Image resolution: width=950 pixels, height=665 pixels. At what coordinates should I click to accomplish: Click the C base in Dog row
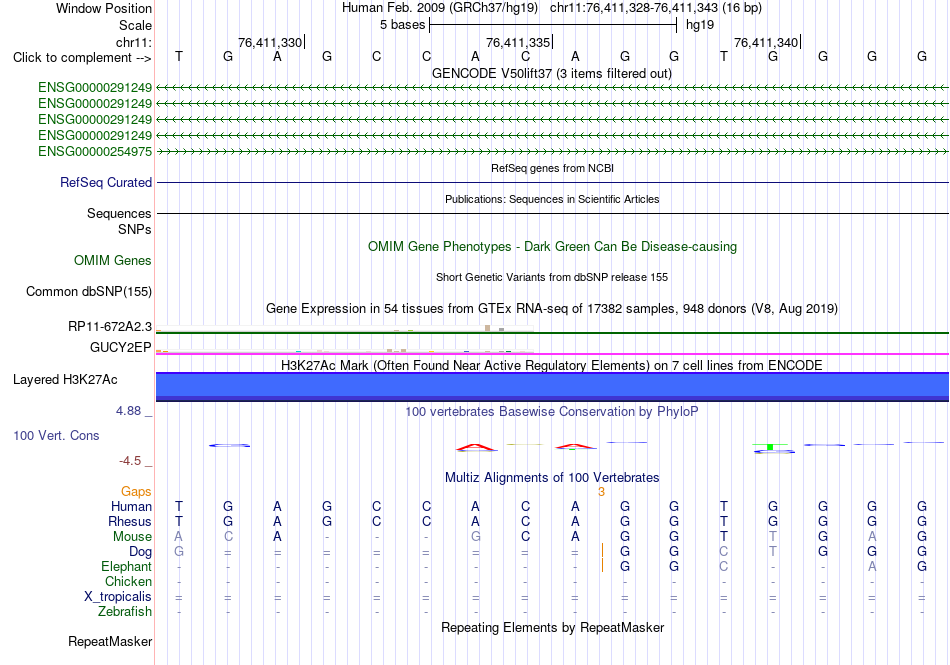723,552
